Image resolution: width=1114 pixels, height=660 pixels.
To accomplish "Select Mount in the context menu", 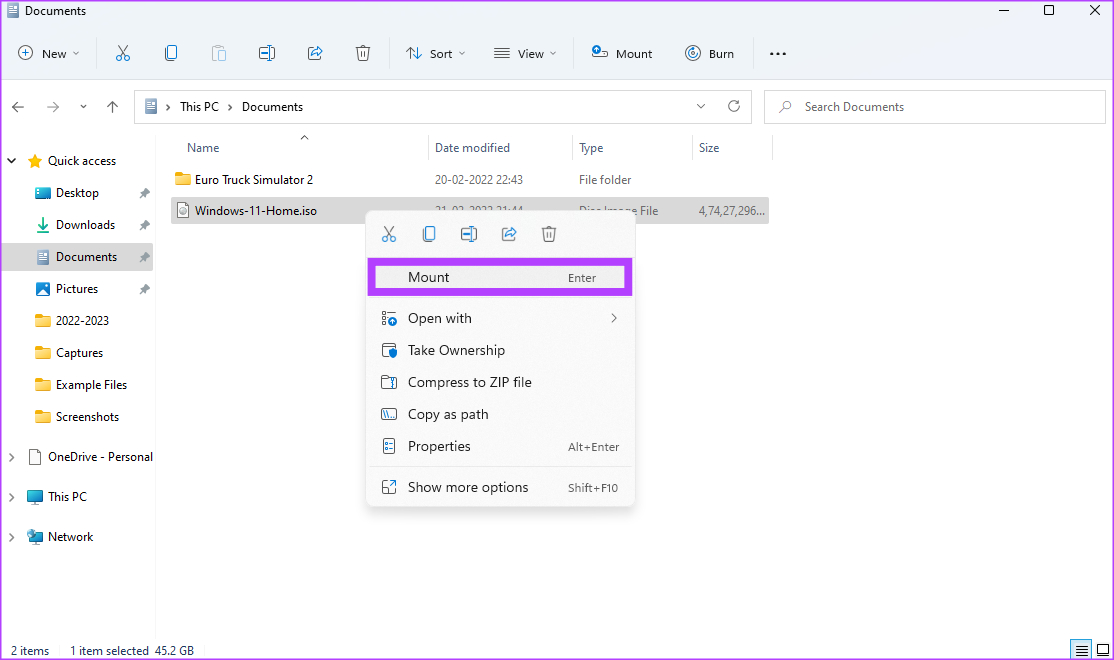I will (500, 277).
